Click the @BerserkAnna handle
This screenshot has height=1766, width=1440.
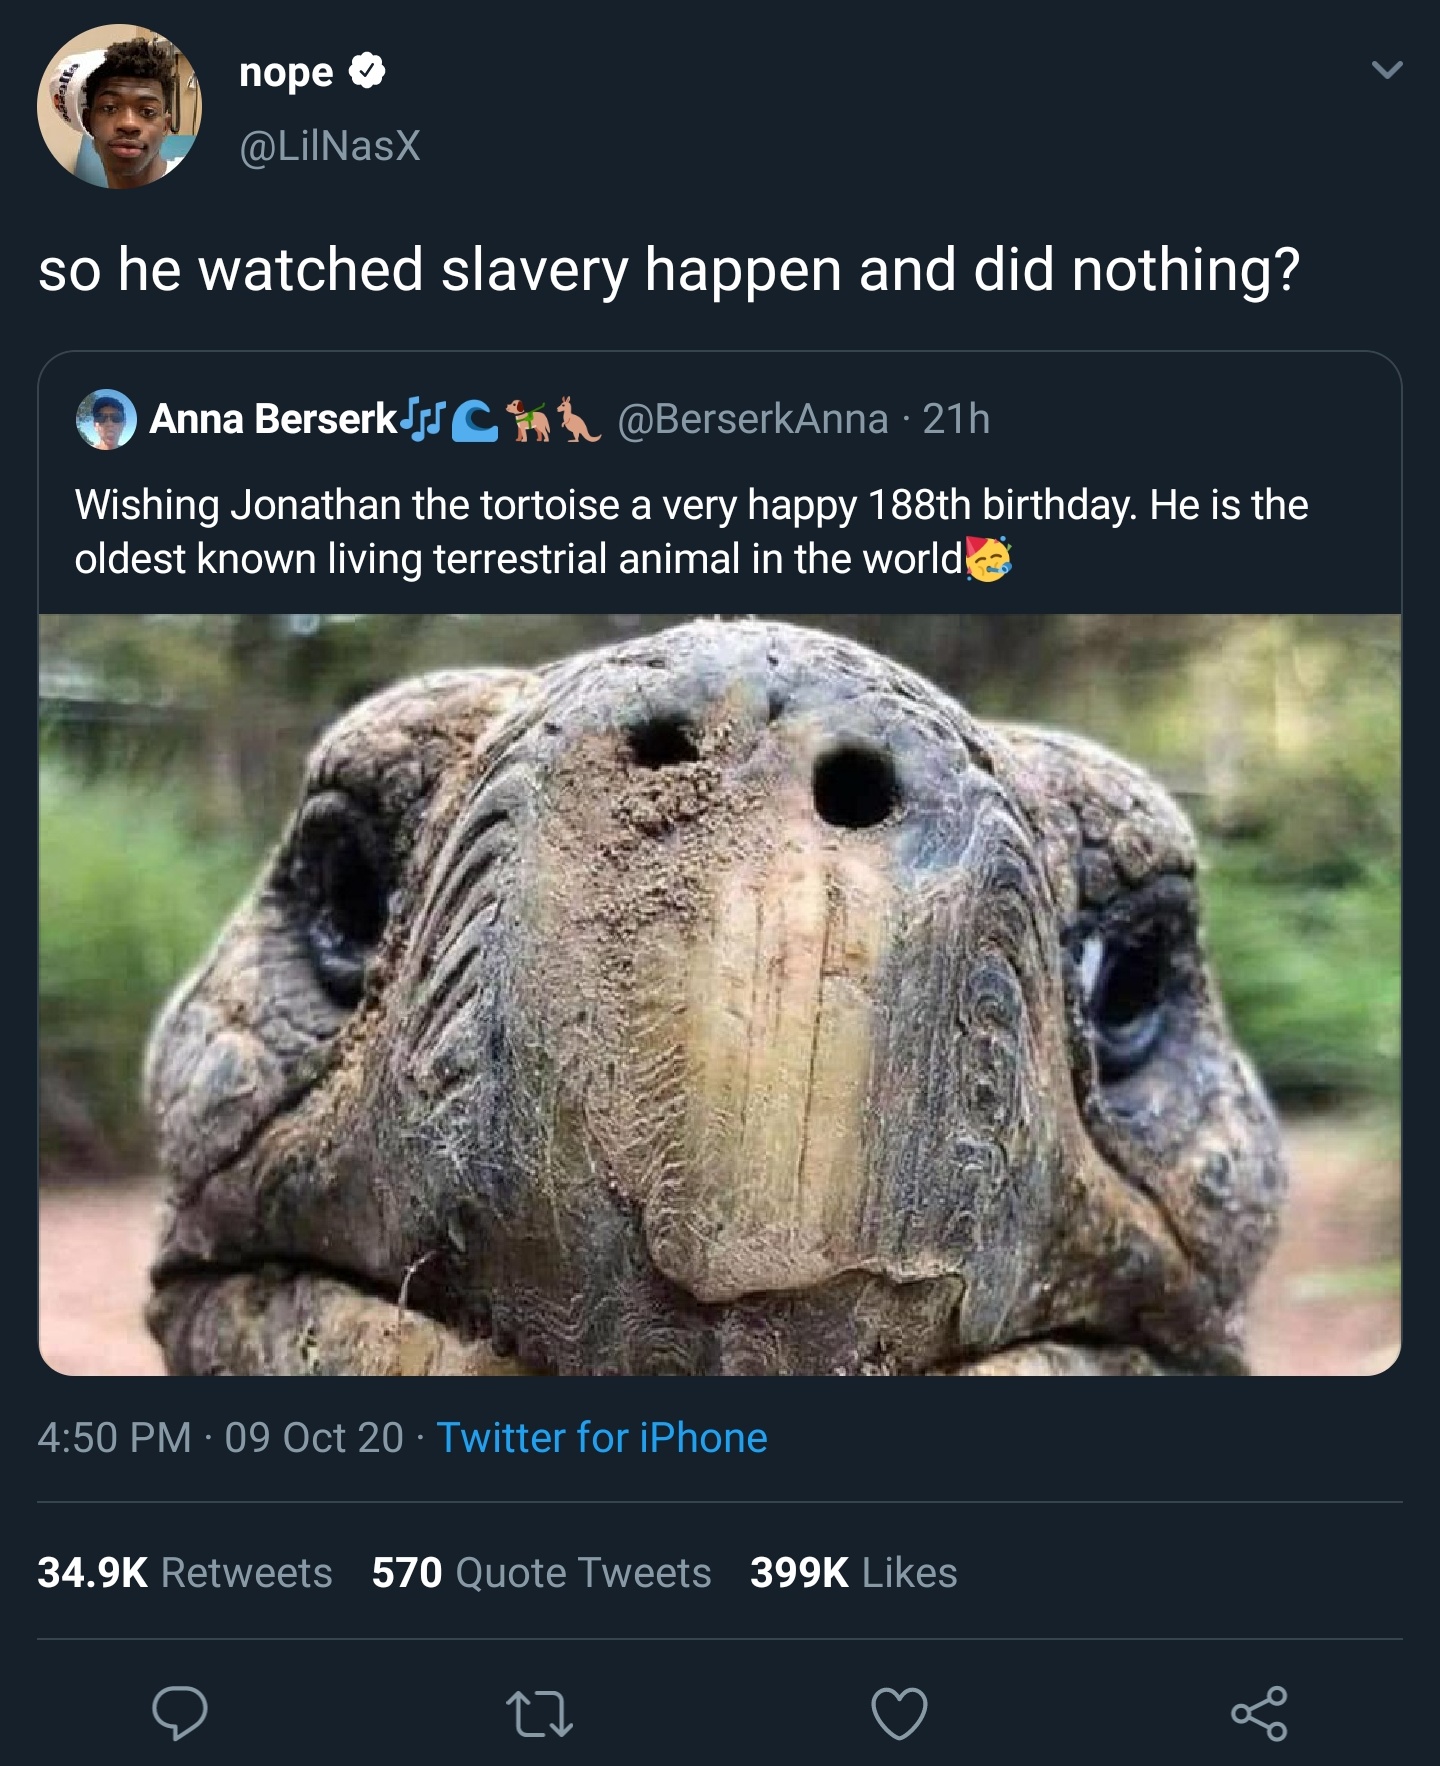pos(753,419)
